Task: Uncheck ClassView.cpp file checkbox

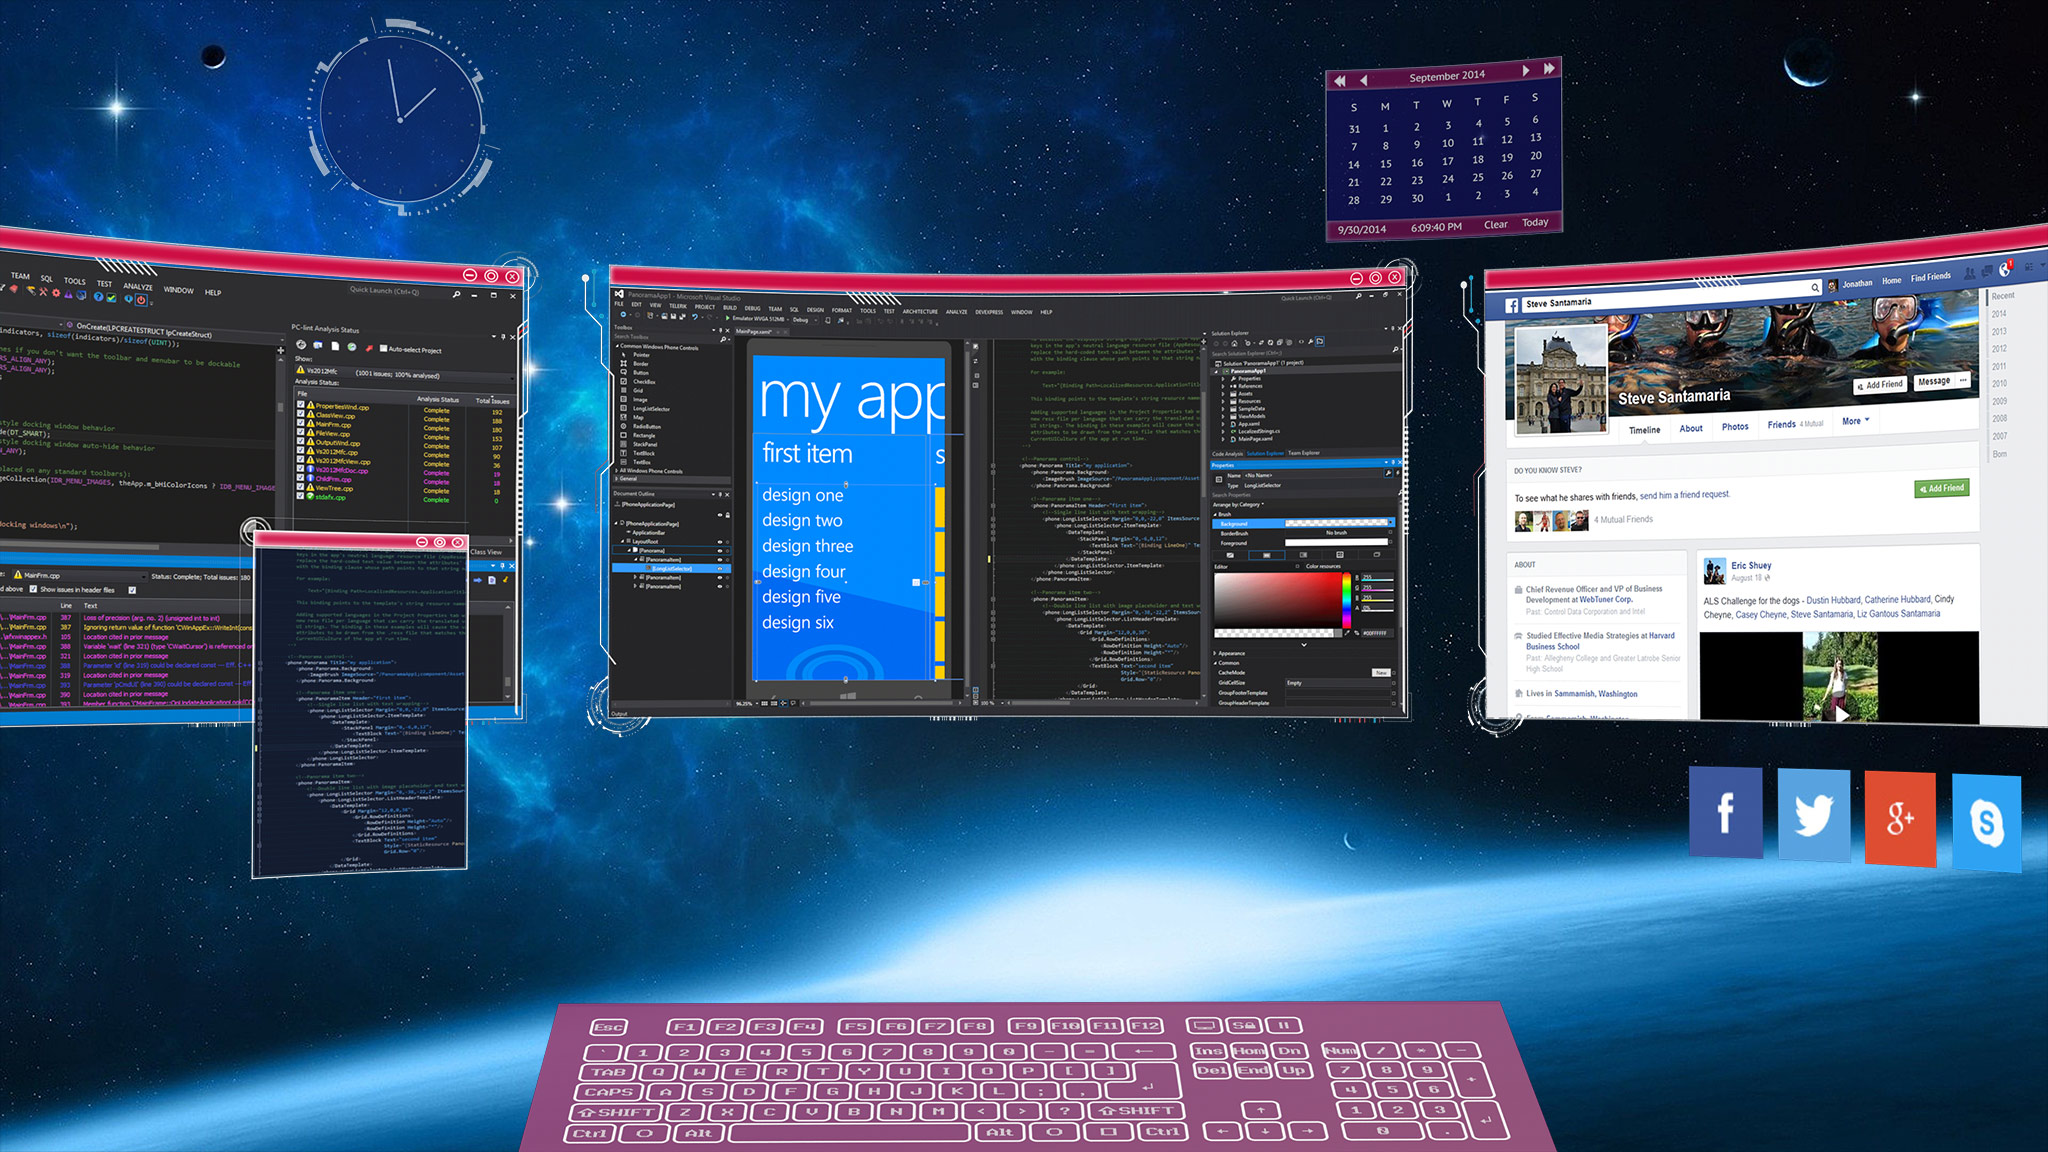Action: (300, 414)
